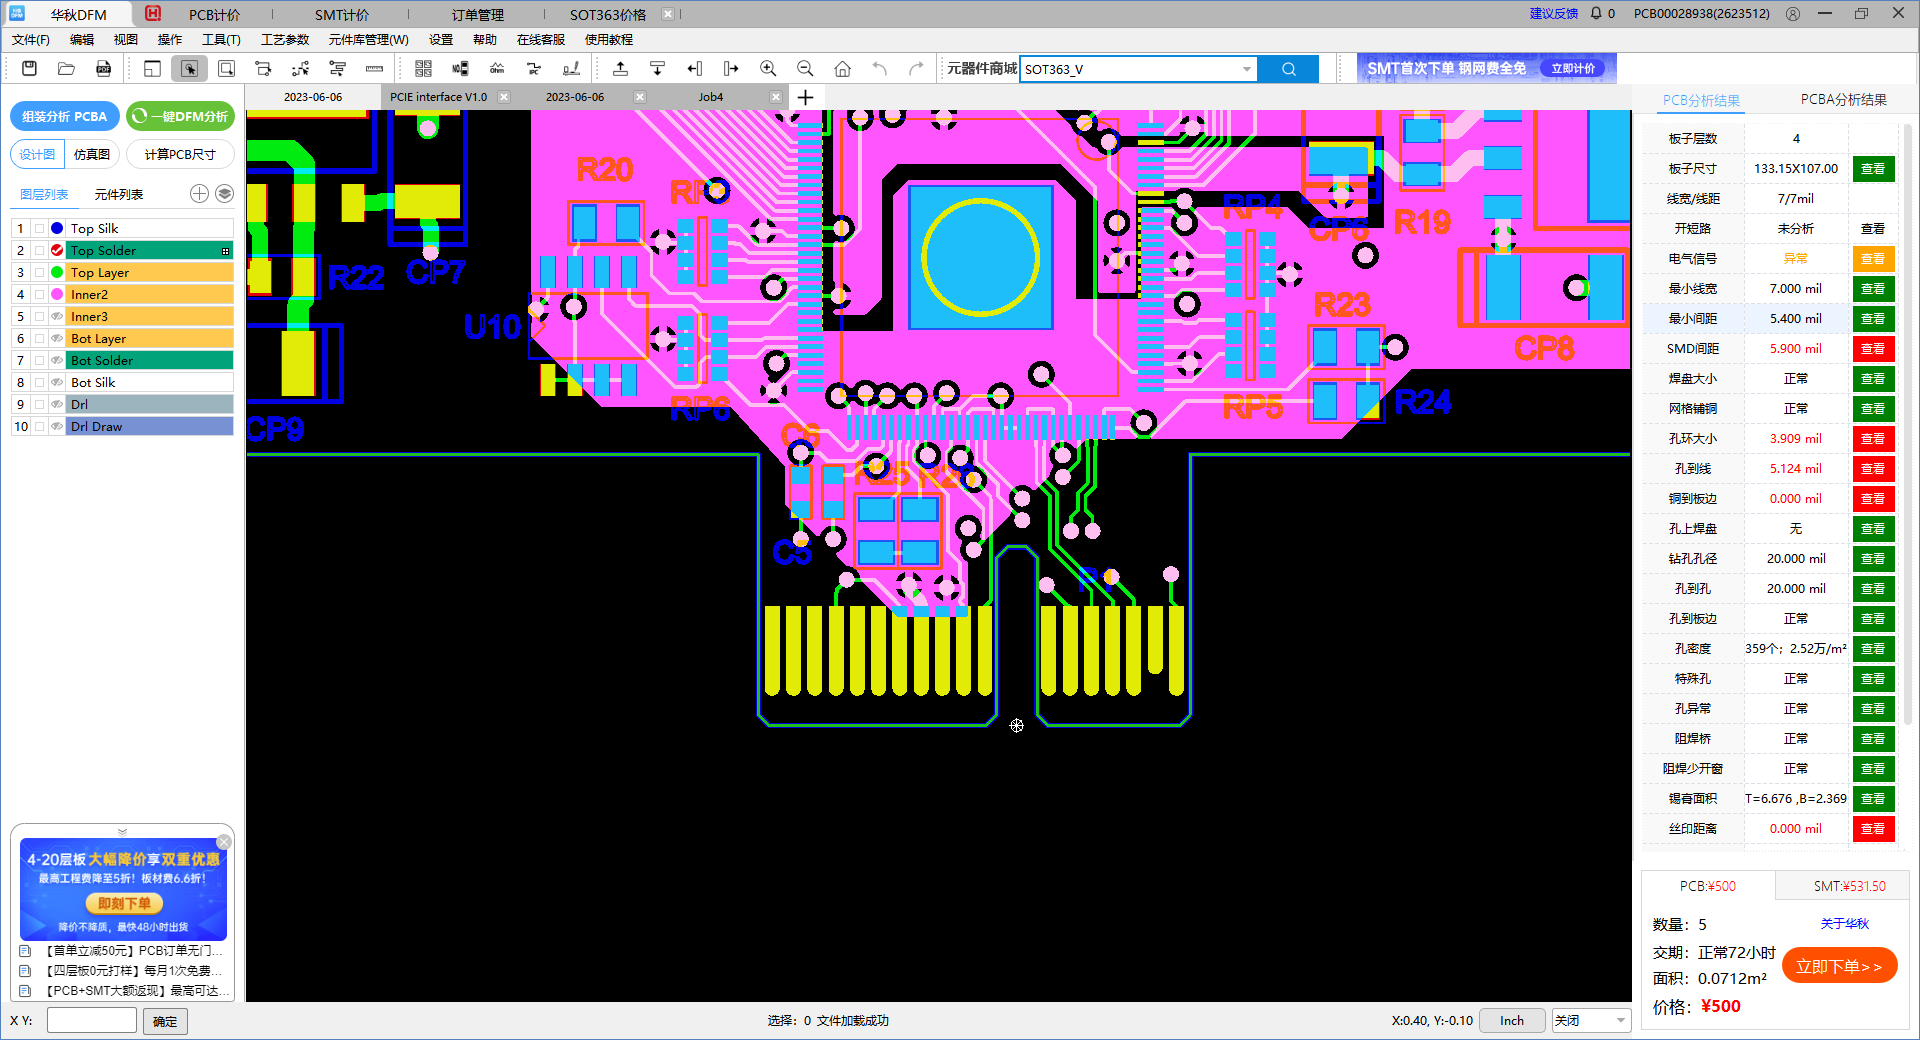
Task: View 最小间距 result details
Action: click(1873, 318)
